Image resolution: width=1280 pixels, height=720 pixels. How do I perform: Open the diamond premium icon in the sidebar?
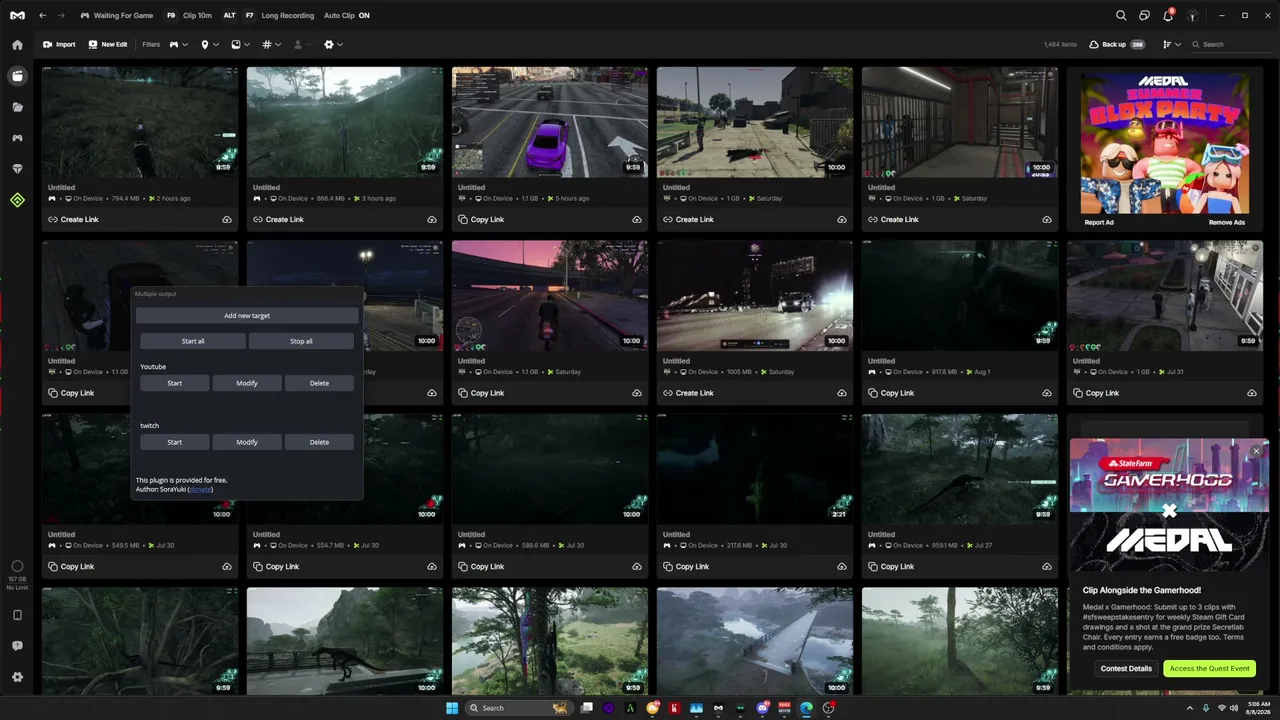click(x=17, y=169)
